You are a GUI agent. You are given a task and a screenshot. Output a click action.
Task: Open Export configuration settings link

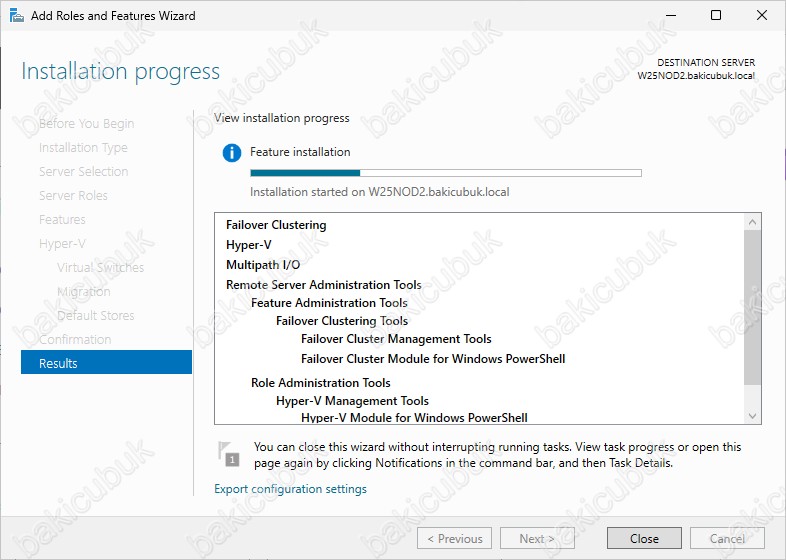(290, 489)
